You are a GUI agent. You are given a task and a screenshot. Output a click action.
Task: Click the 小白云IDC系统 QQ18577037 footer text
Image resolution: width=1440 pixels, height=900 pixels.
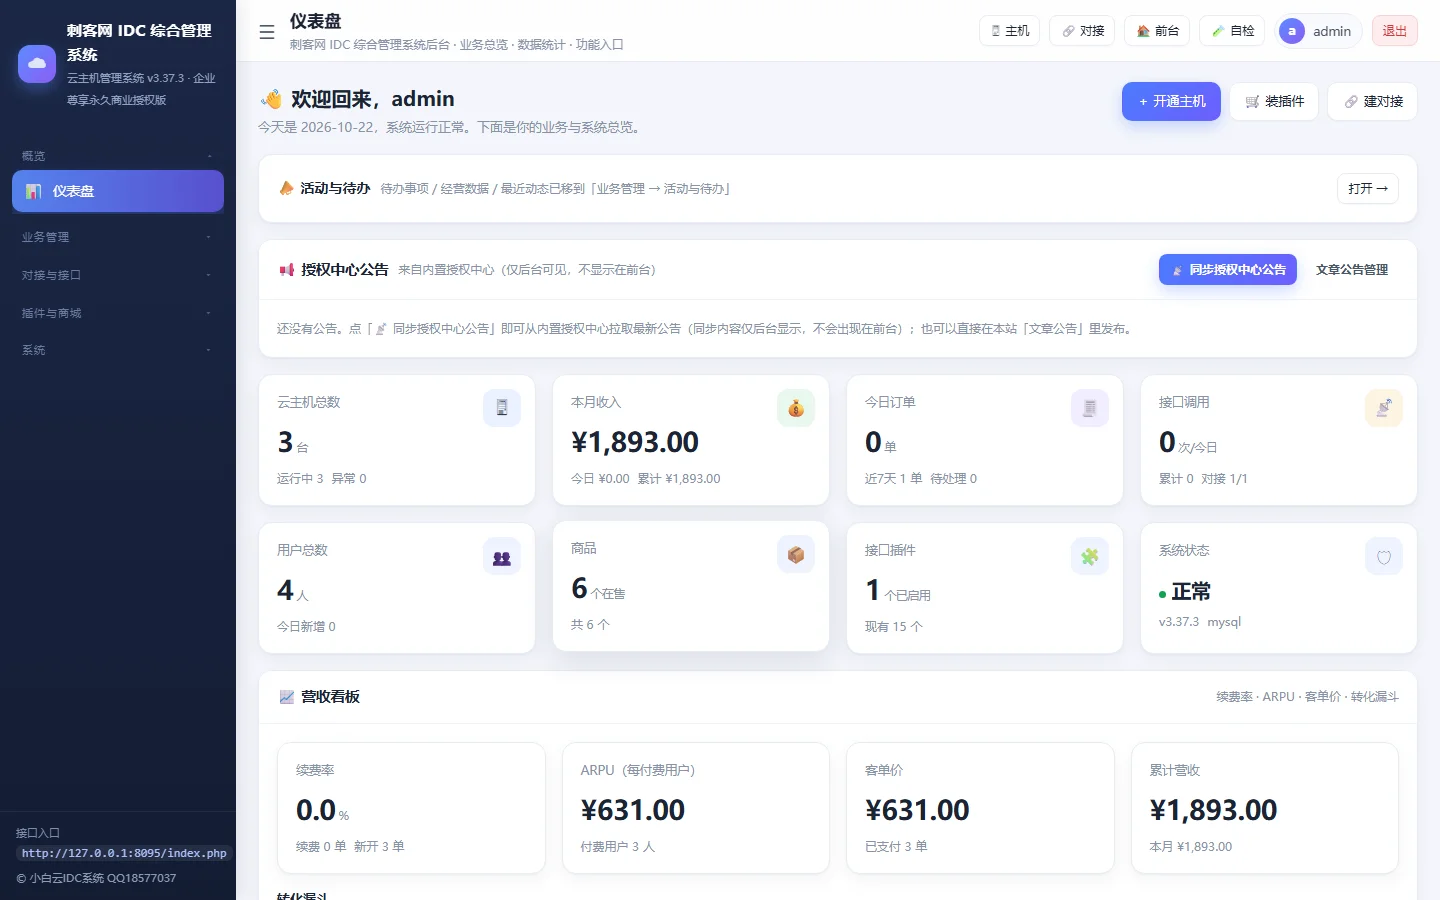[x=96, y=878]
